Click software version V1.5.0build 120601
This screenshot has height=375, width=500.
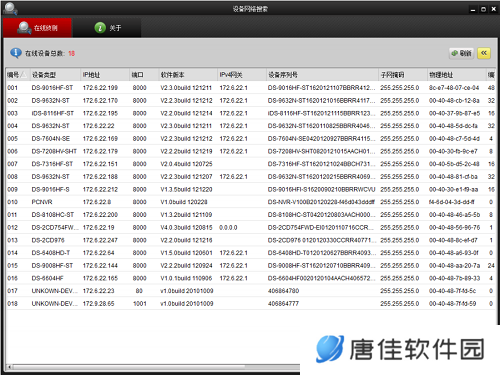[186, 253]
